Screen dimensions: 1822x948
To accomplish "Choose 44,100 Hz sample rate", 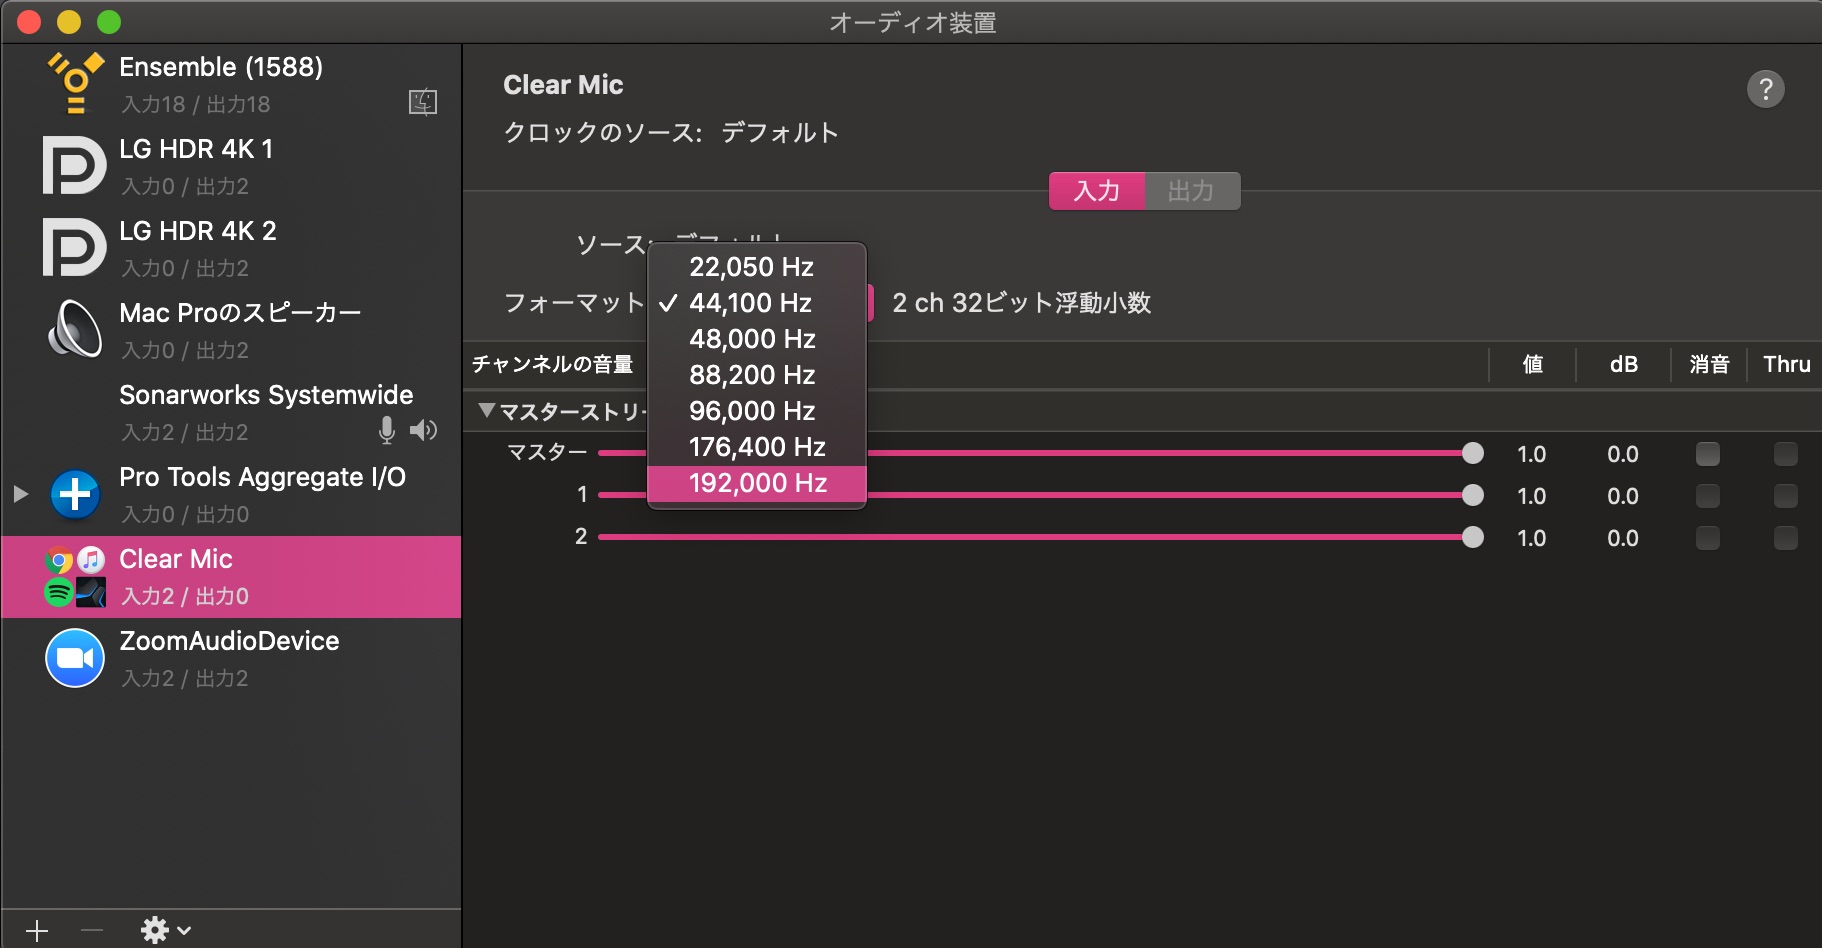I will pyautogui.click(x=757, y=303).
